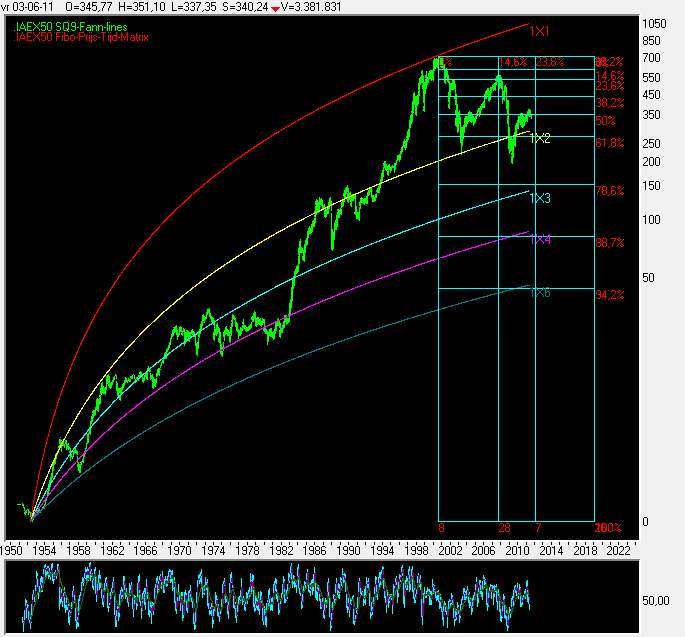
Task: Select the 50% Fibonacci retracement label
Action: [604, 121]
